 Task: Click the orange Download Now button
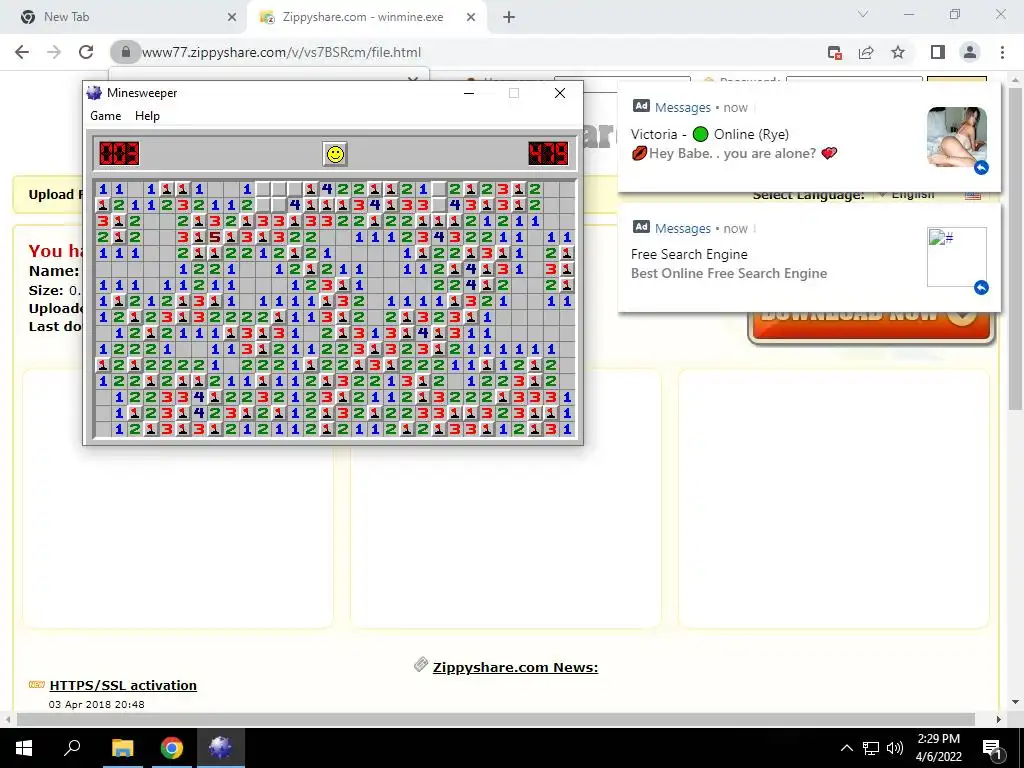click(871, 327)
